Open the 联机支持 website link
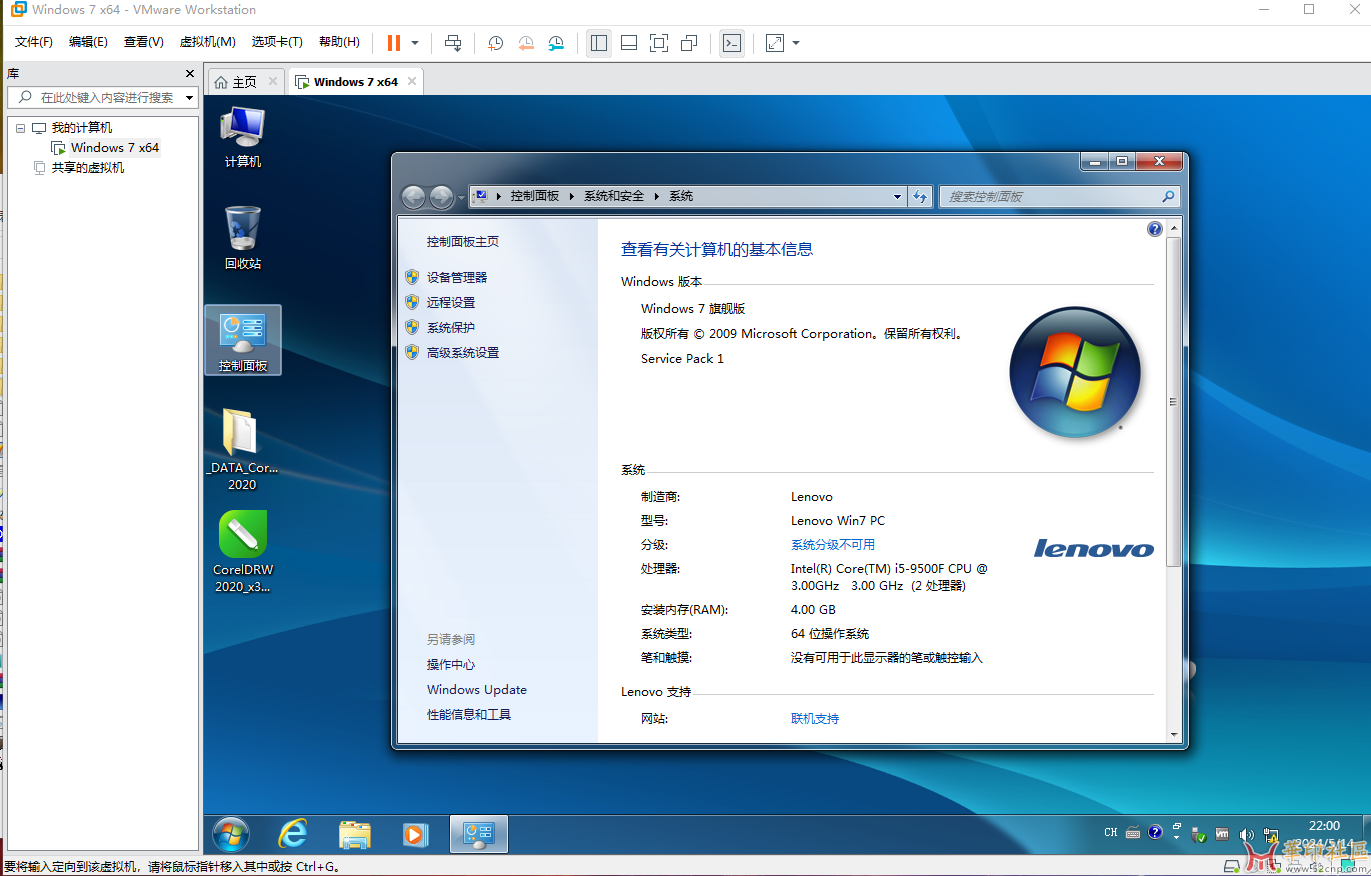 point(815,719)
